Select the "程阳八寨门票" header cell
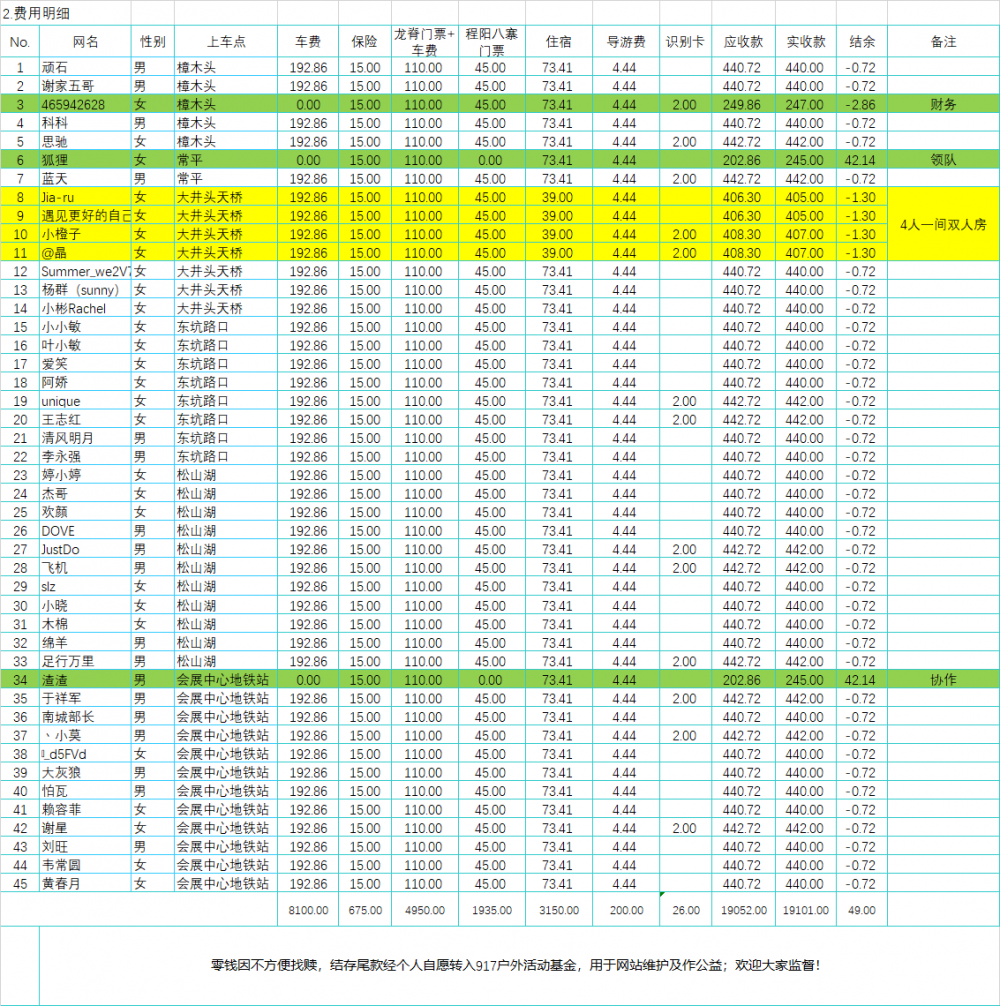This screenshot has height=1006, width=1000. click(490, 42)
